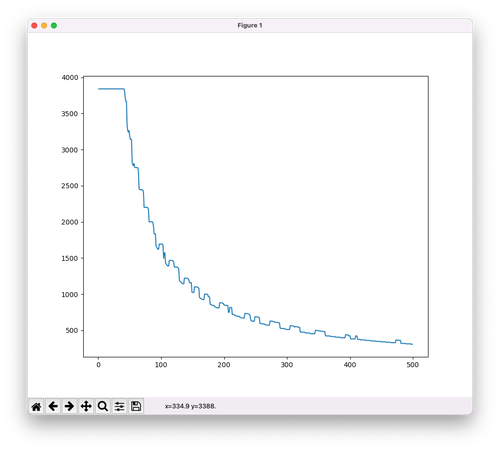The image size is (500, 451).
Task: Save the figure with the disk icon
Action: pyautogui.click(x=136, y=406)
